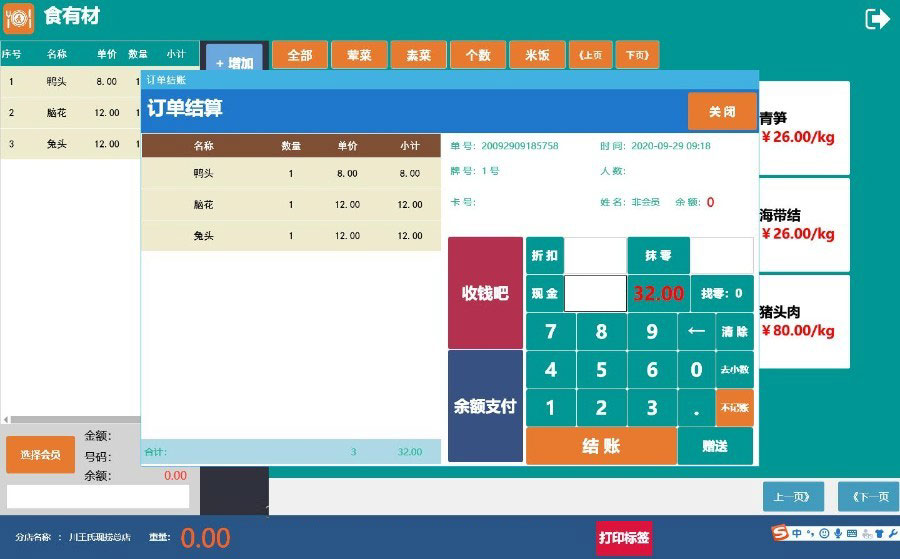
Task: Open Sogou input method logo in tray
Action: pos(779,533)
